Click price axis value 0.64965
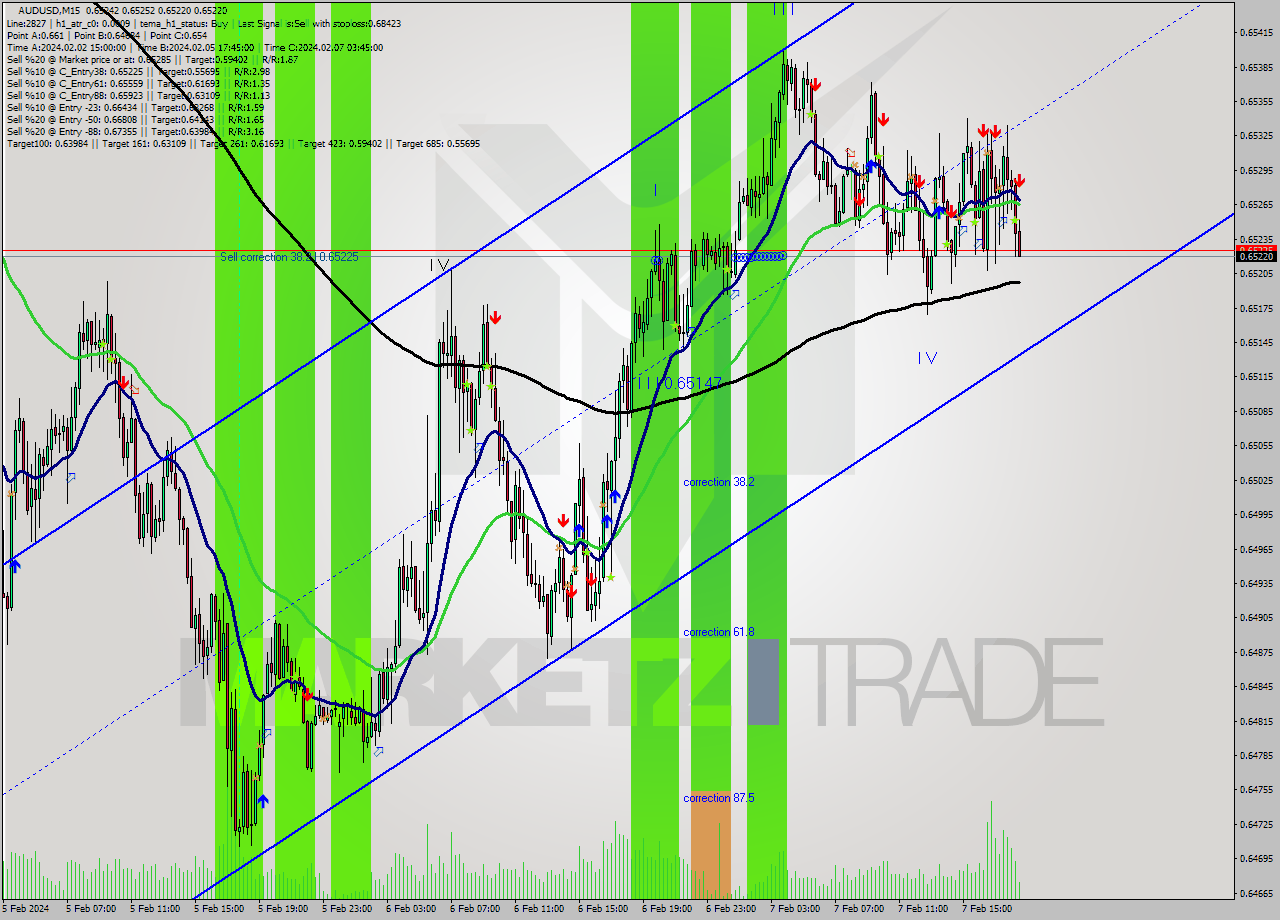Viewport: 1280px width, 920px height. click(1256, 549)
